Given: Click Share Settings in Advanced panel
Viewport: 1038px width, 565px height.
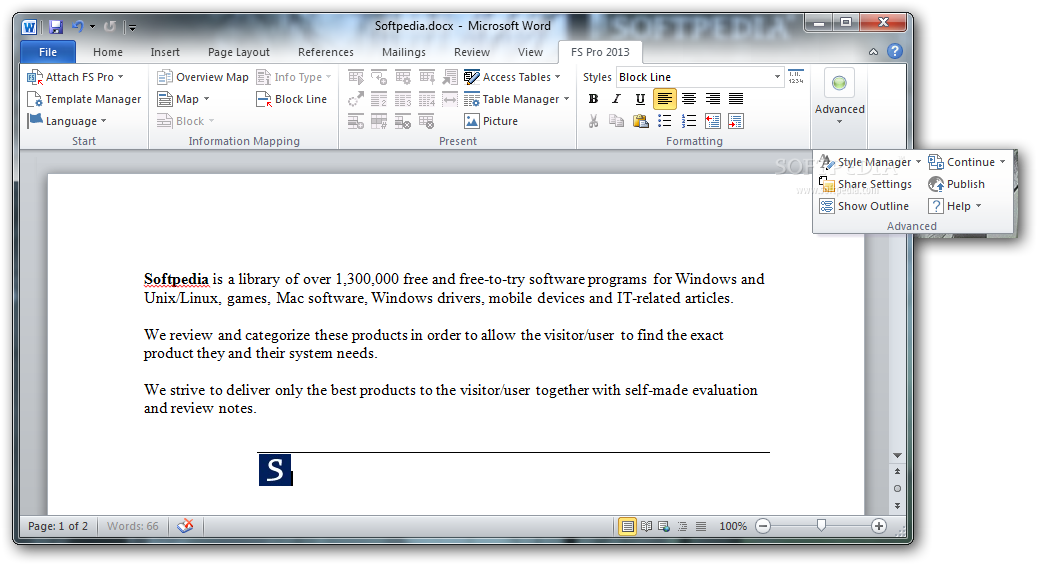Looking at the screenshot, I should click(x=866, y=183).
